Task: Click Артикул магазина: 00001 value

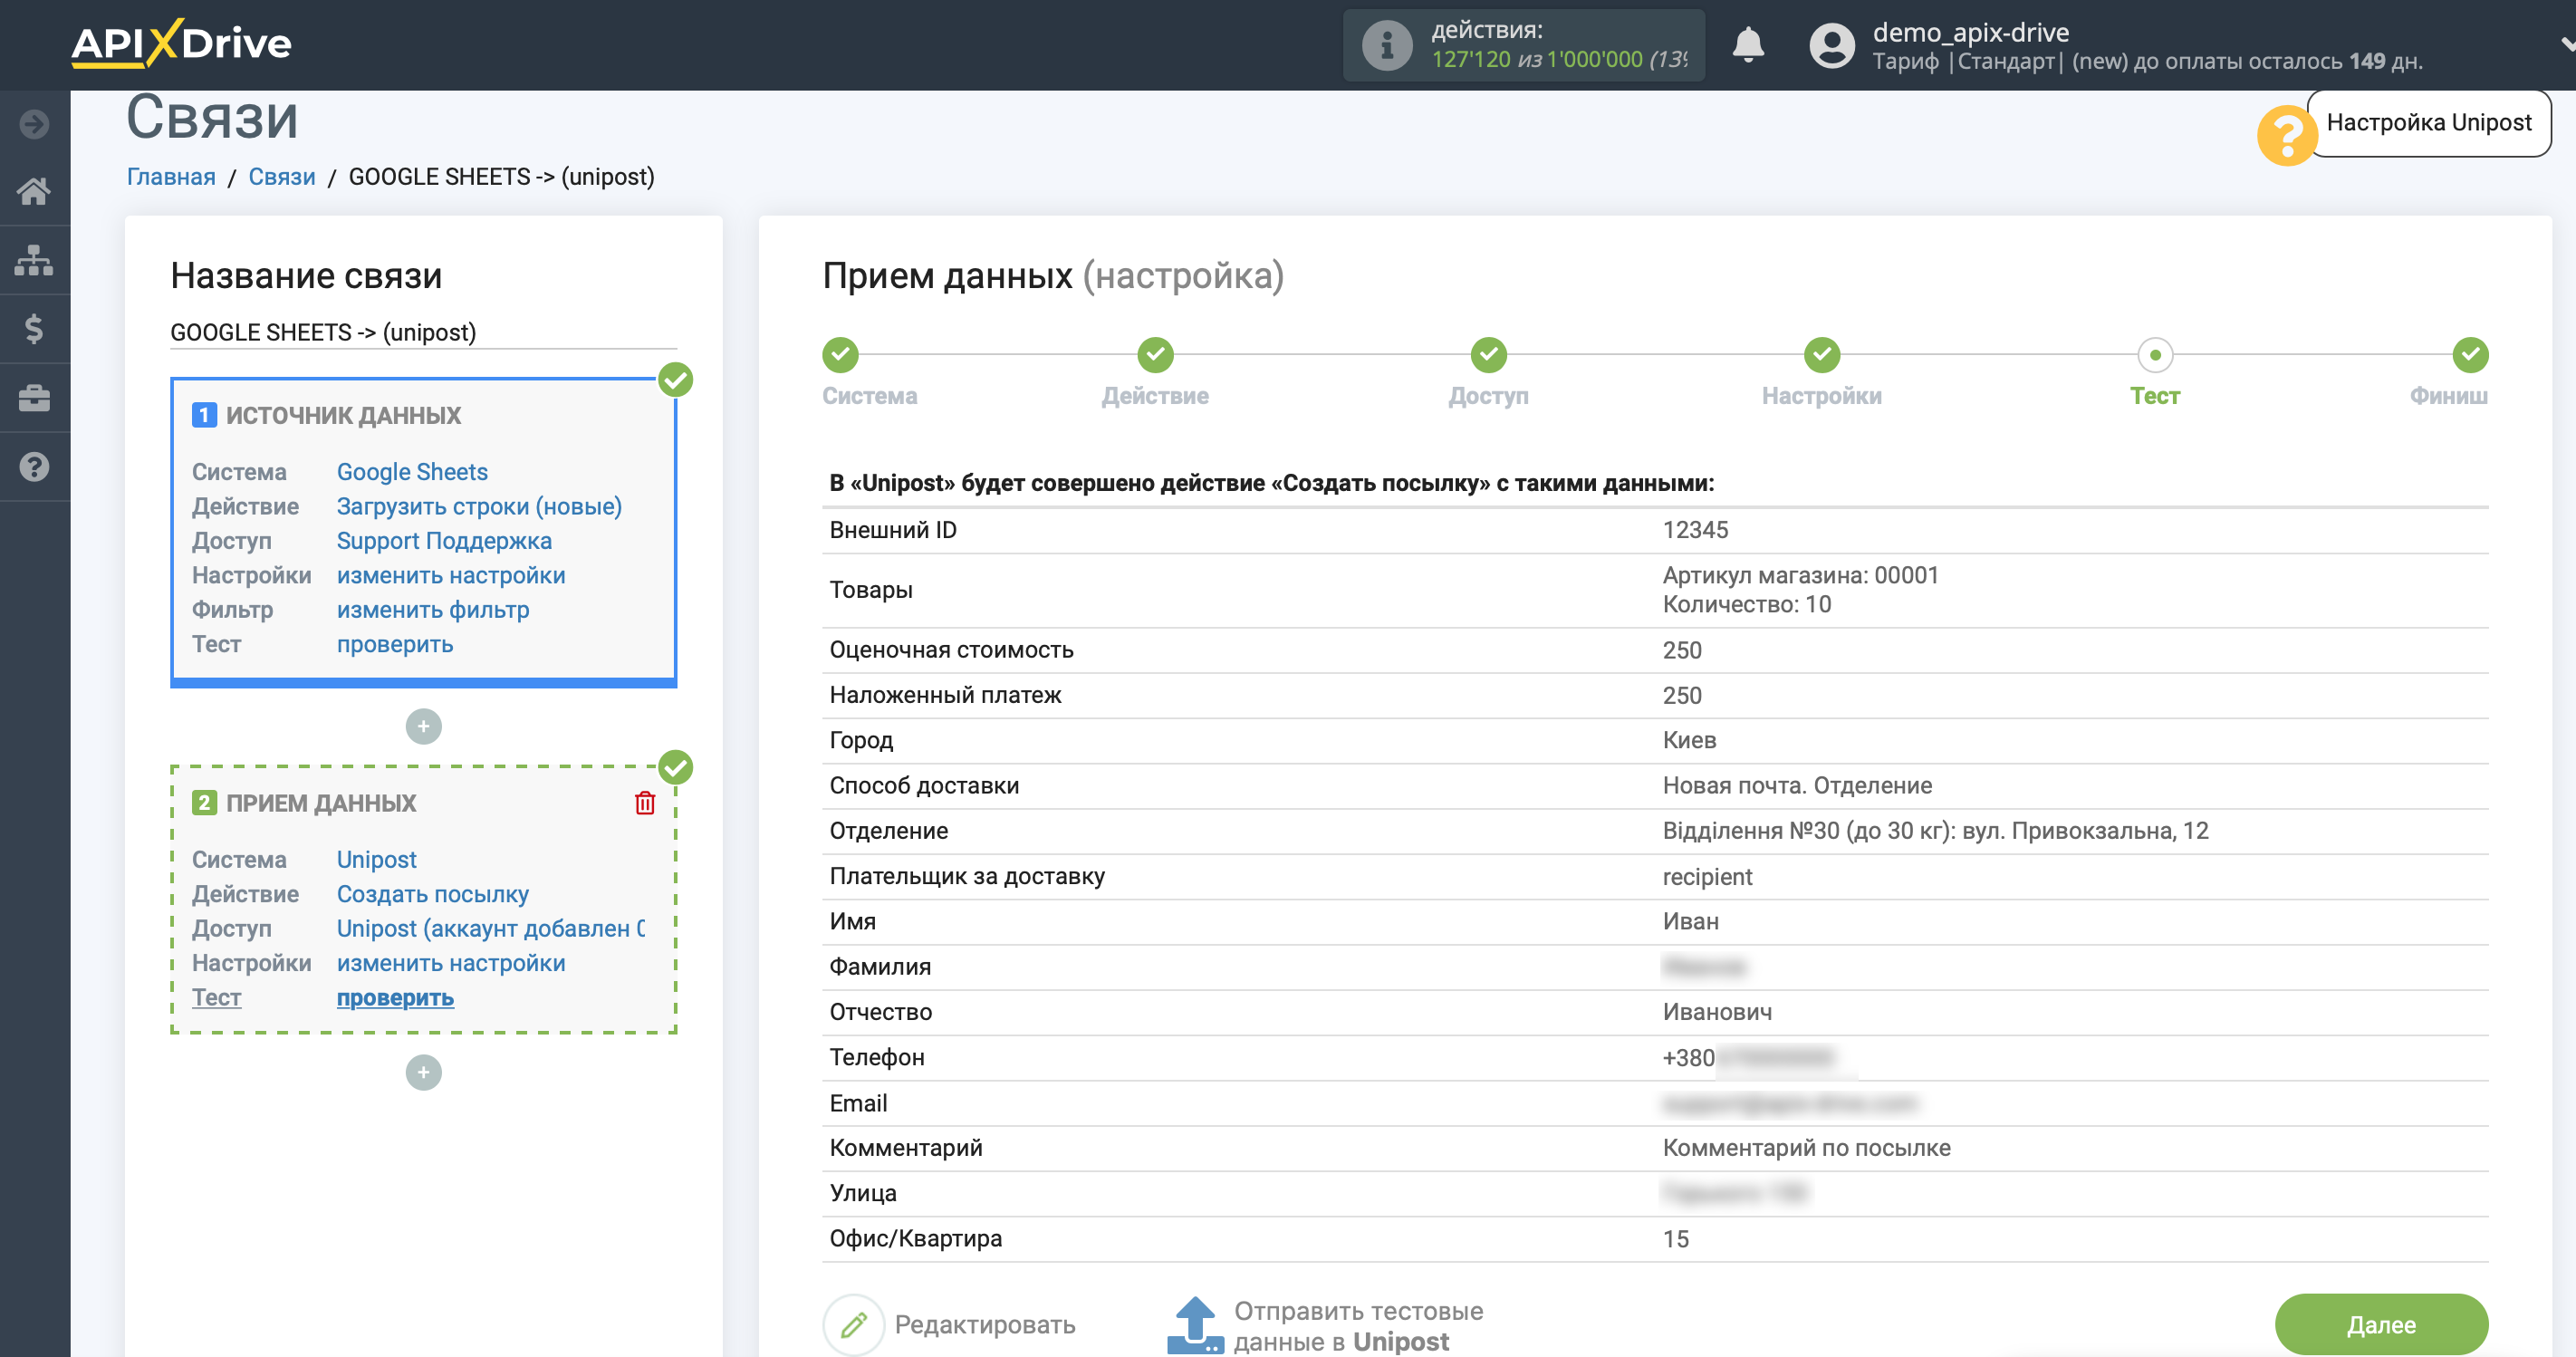Action: [x=1800, y=575]
